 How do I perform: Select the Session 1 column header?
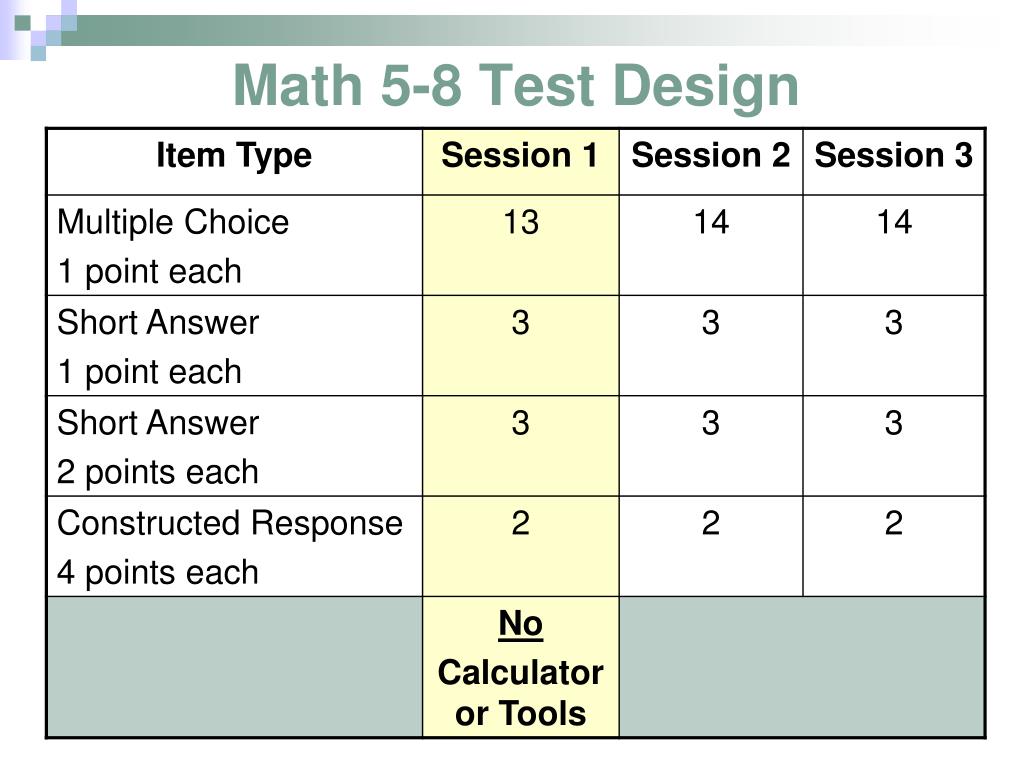[520, 162]
